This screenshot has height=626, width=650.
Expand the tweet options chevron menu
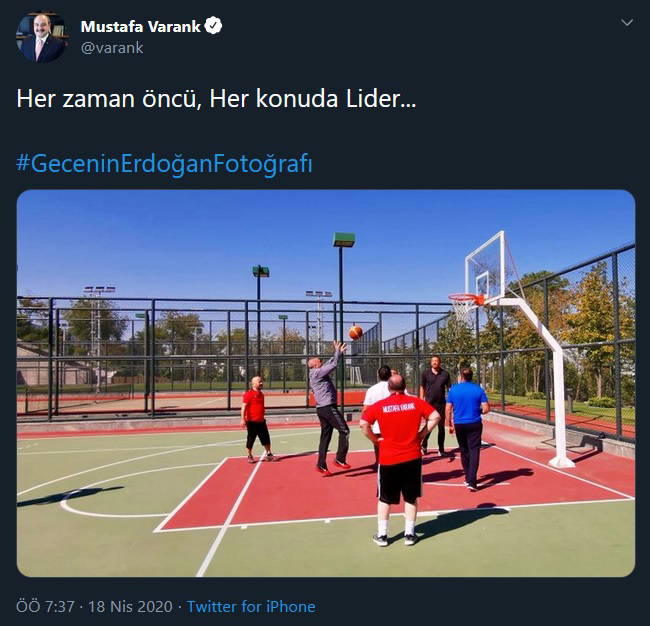pos(627,22)
